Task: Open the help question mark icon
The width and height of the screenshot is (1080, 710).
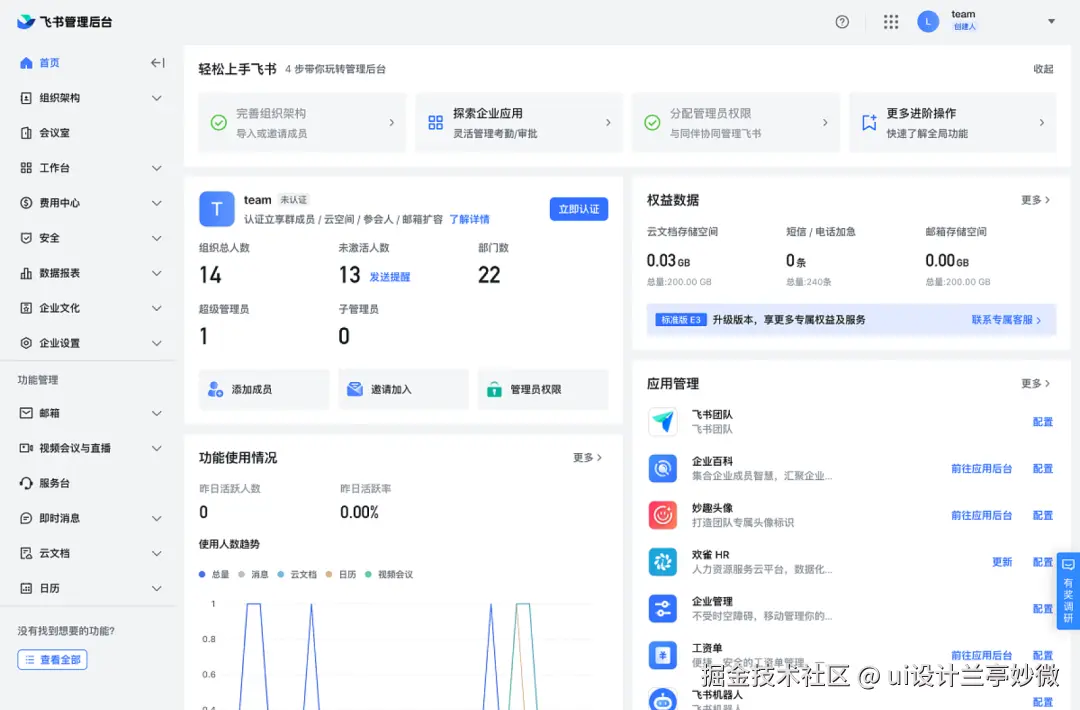Action: click(842, 22)
